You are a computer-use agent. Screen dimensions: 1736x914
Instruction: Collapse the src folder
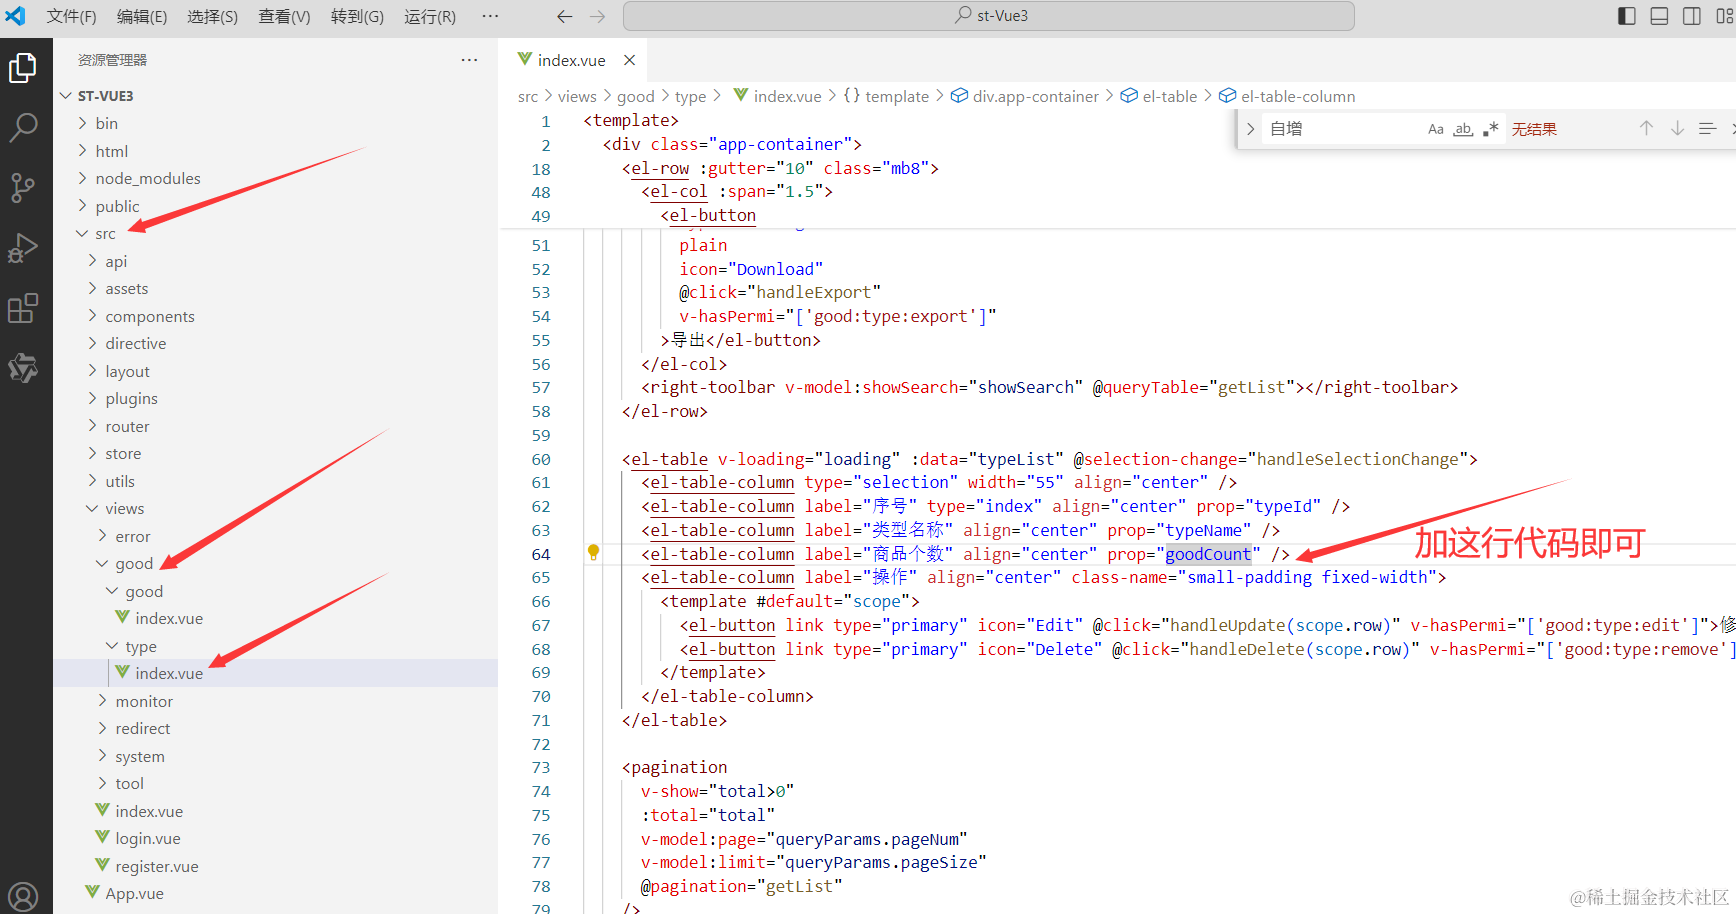coord(105,233)
